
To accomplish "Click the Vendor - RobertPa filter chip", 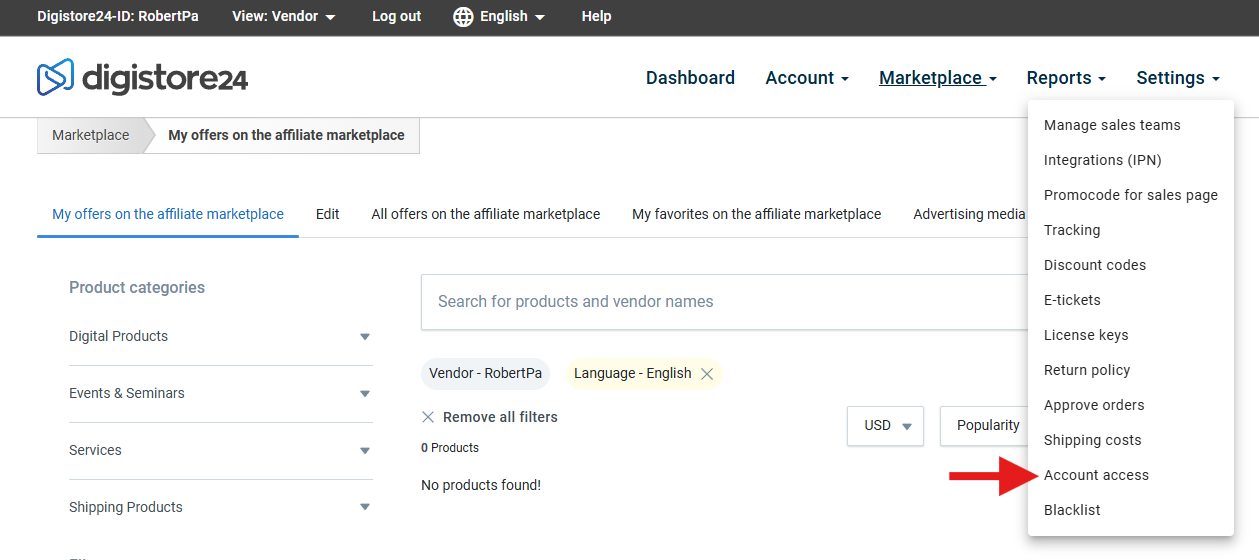I will click(485, 374).
